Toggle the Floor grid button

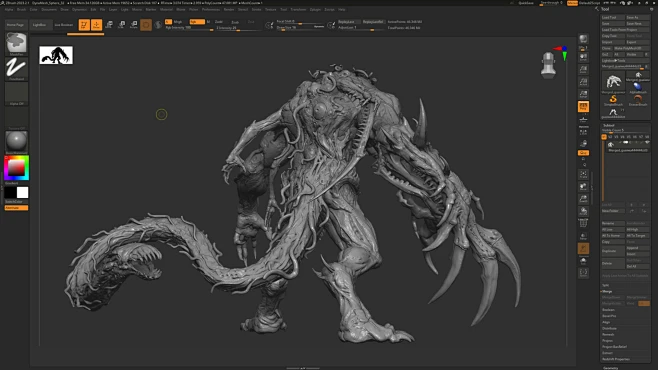point(583,120)
